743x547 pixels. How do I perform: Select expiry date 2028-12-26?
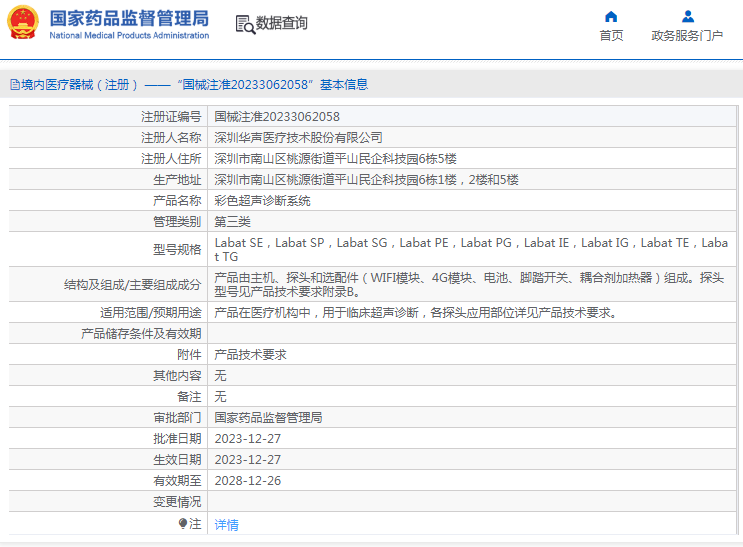click(247, 481)
